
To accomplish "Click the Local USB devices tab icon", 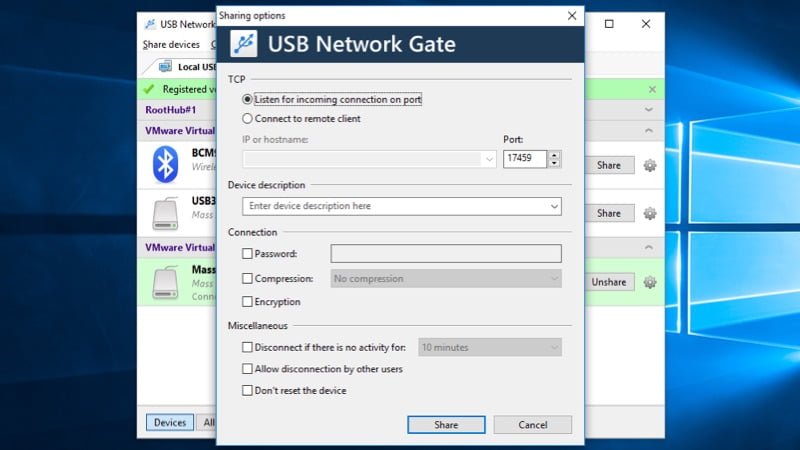I will tap(165, 66).
